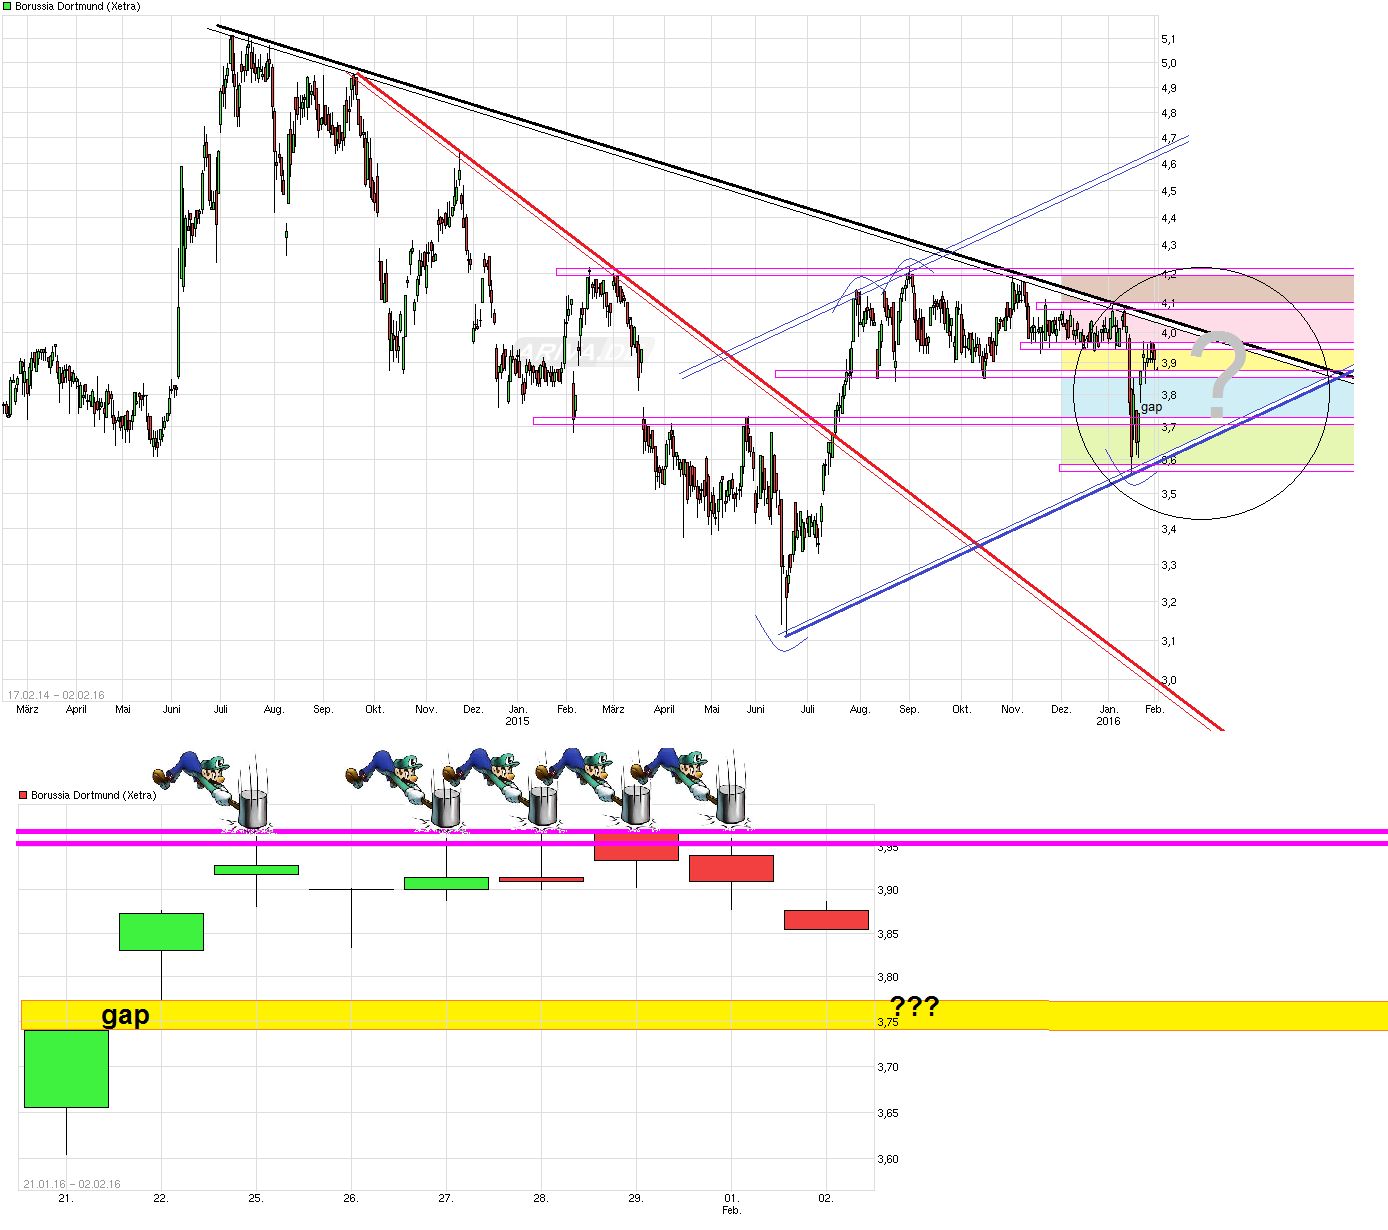
Task: Click the '3,70' price label on lower axis
Action: 888,1067
